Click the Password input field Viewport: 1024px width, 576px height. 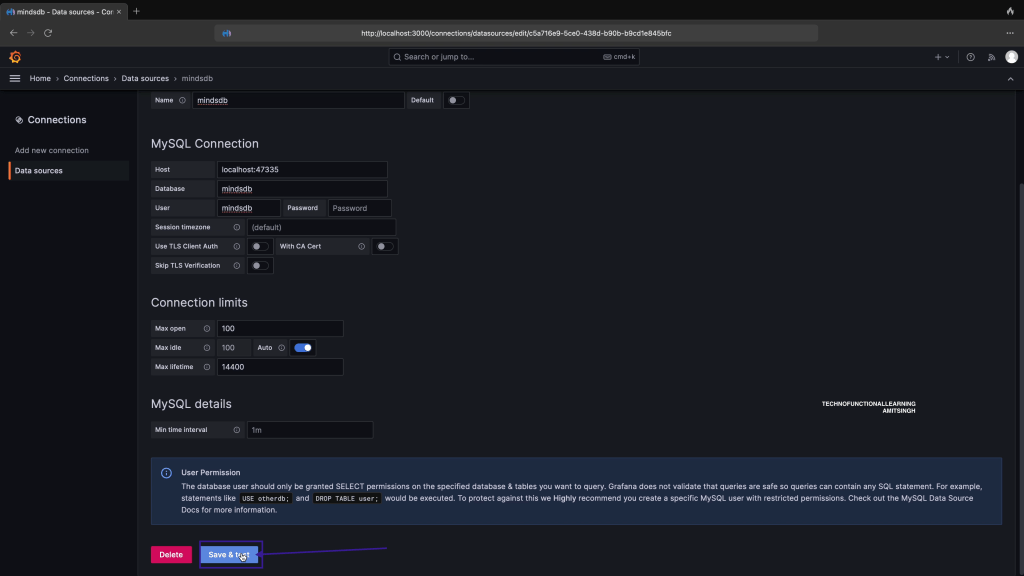click(x=361, y=208)
